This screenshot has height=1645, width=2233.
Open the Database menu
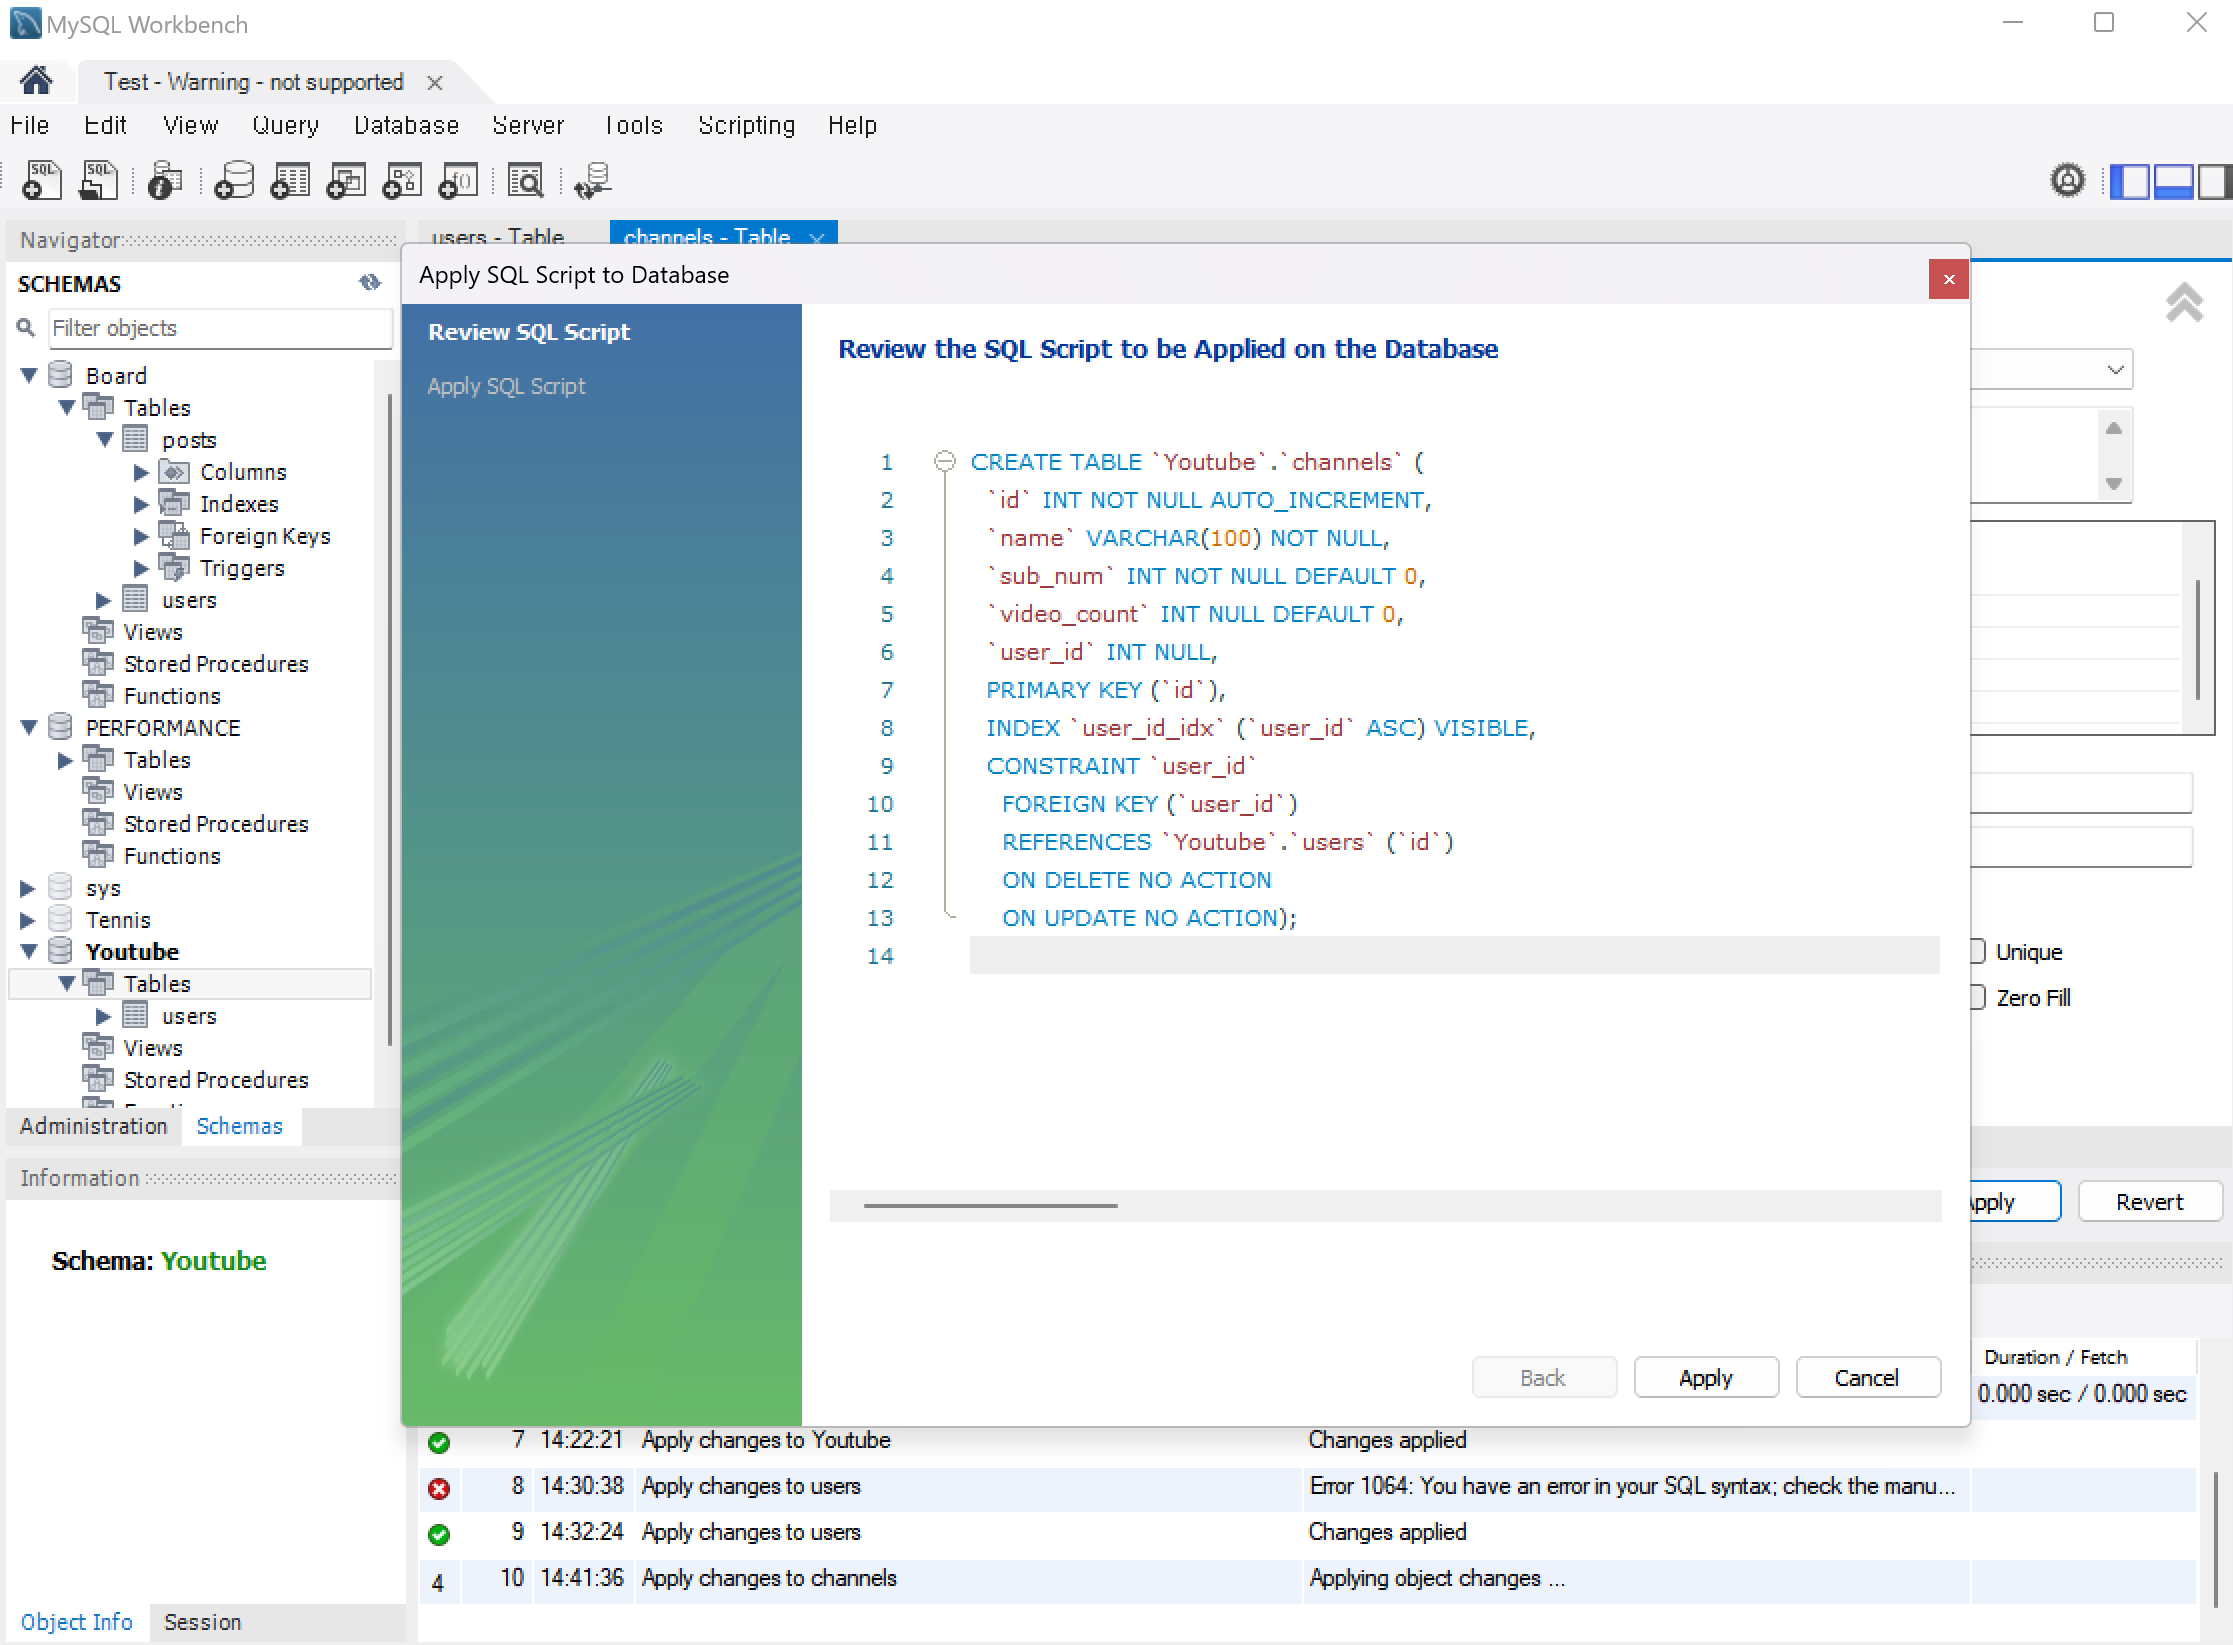click(406, 126)
